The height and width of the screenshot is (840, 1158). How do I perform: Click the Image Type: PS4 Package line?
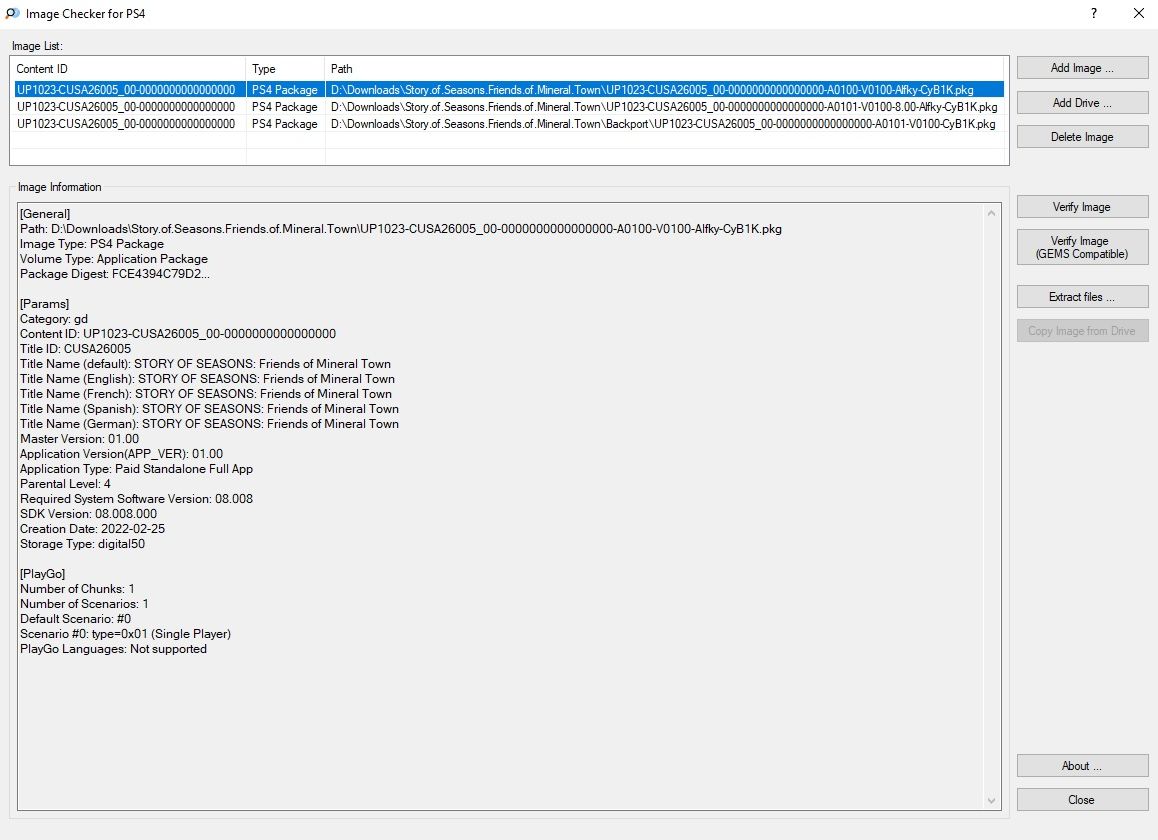(92, 244)
